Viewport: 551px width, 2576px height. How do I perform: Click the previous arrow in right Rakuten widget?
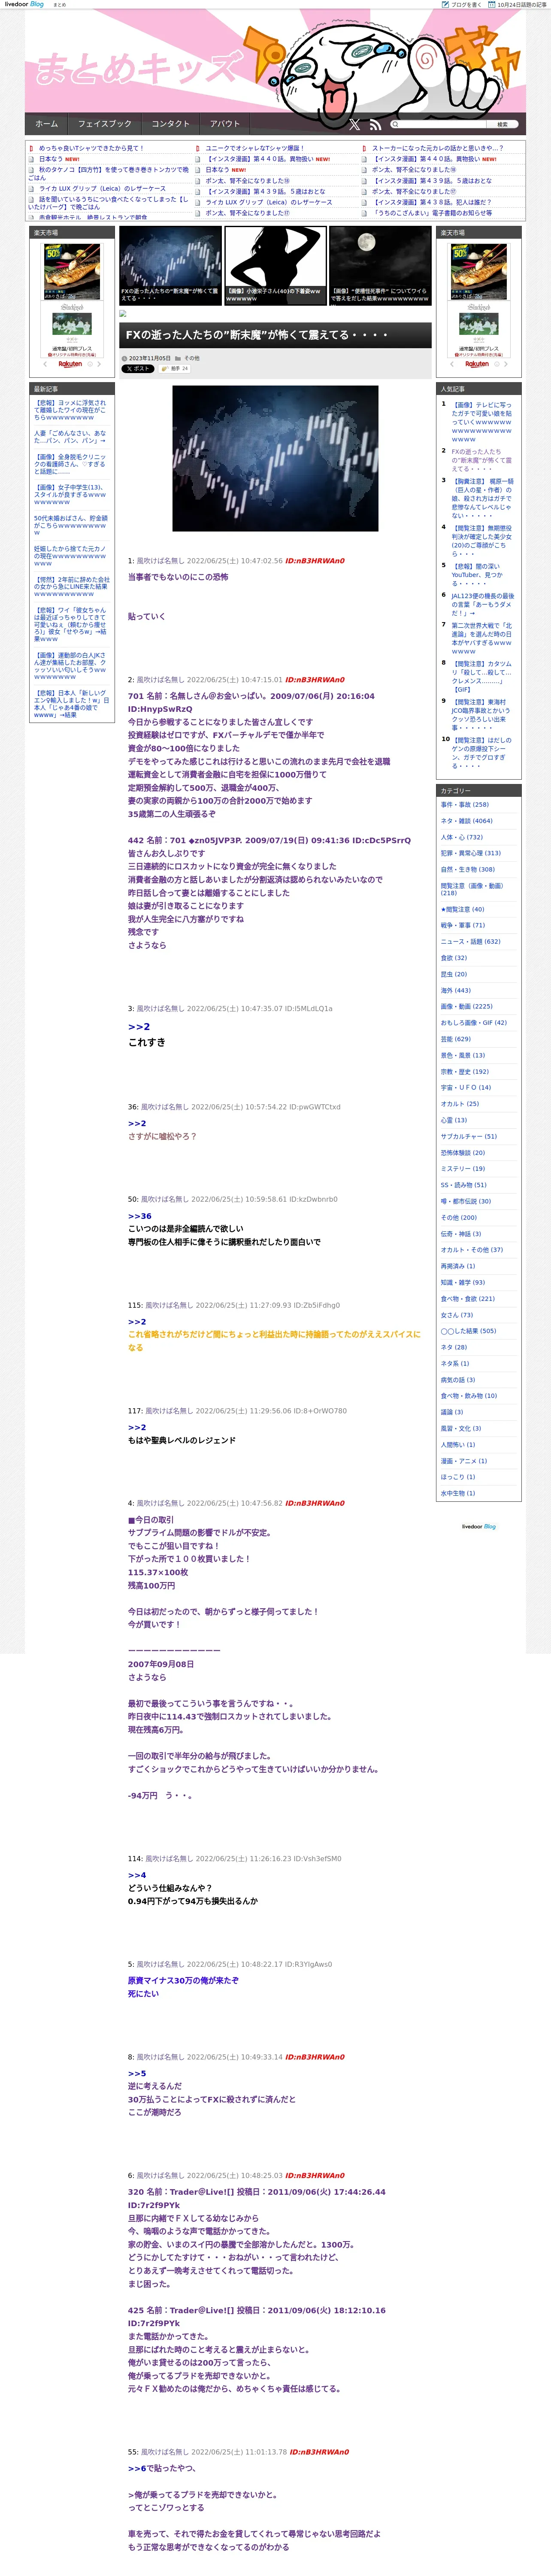452,364
